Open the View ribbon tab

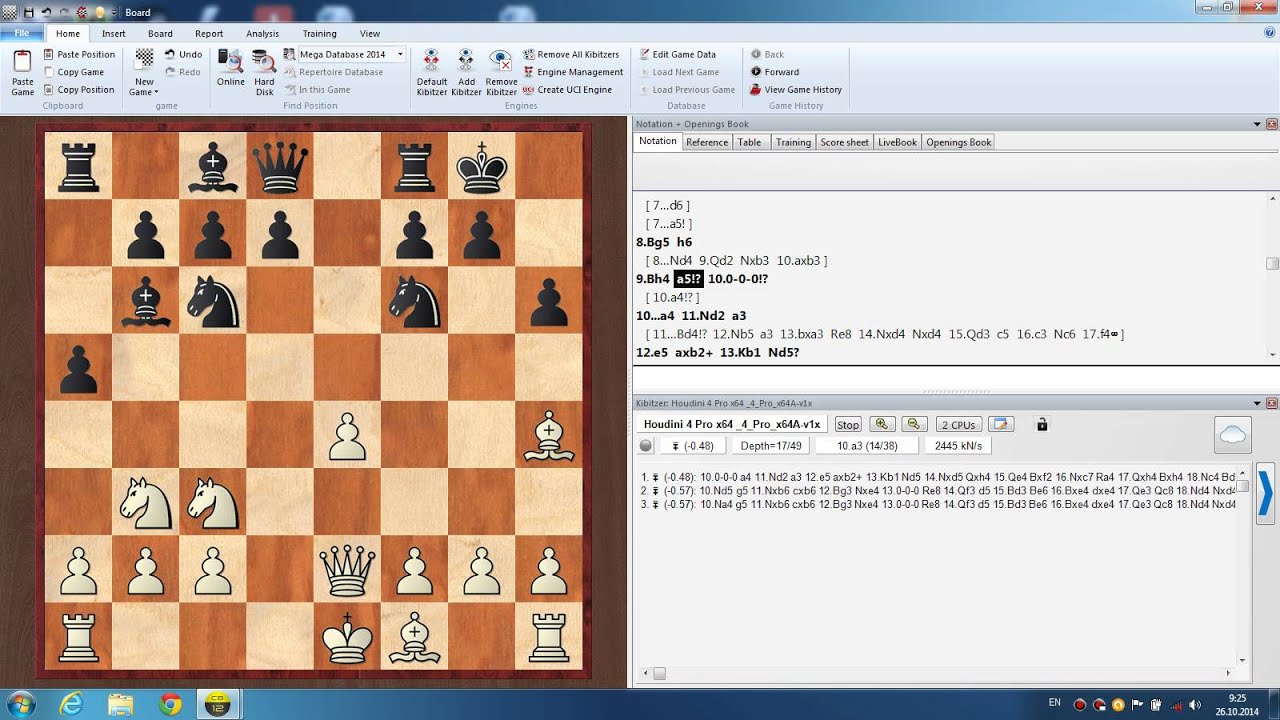coord(370,33)
